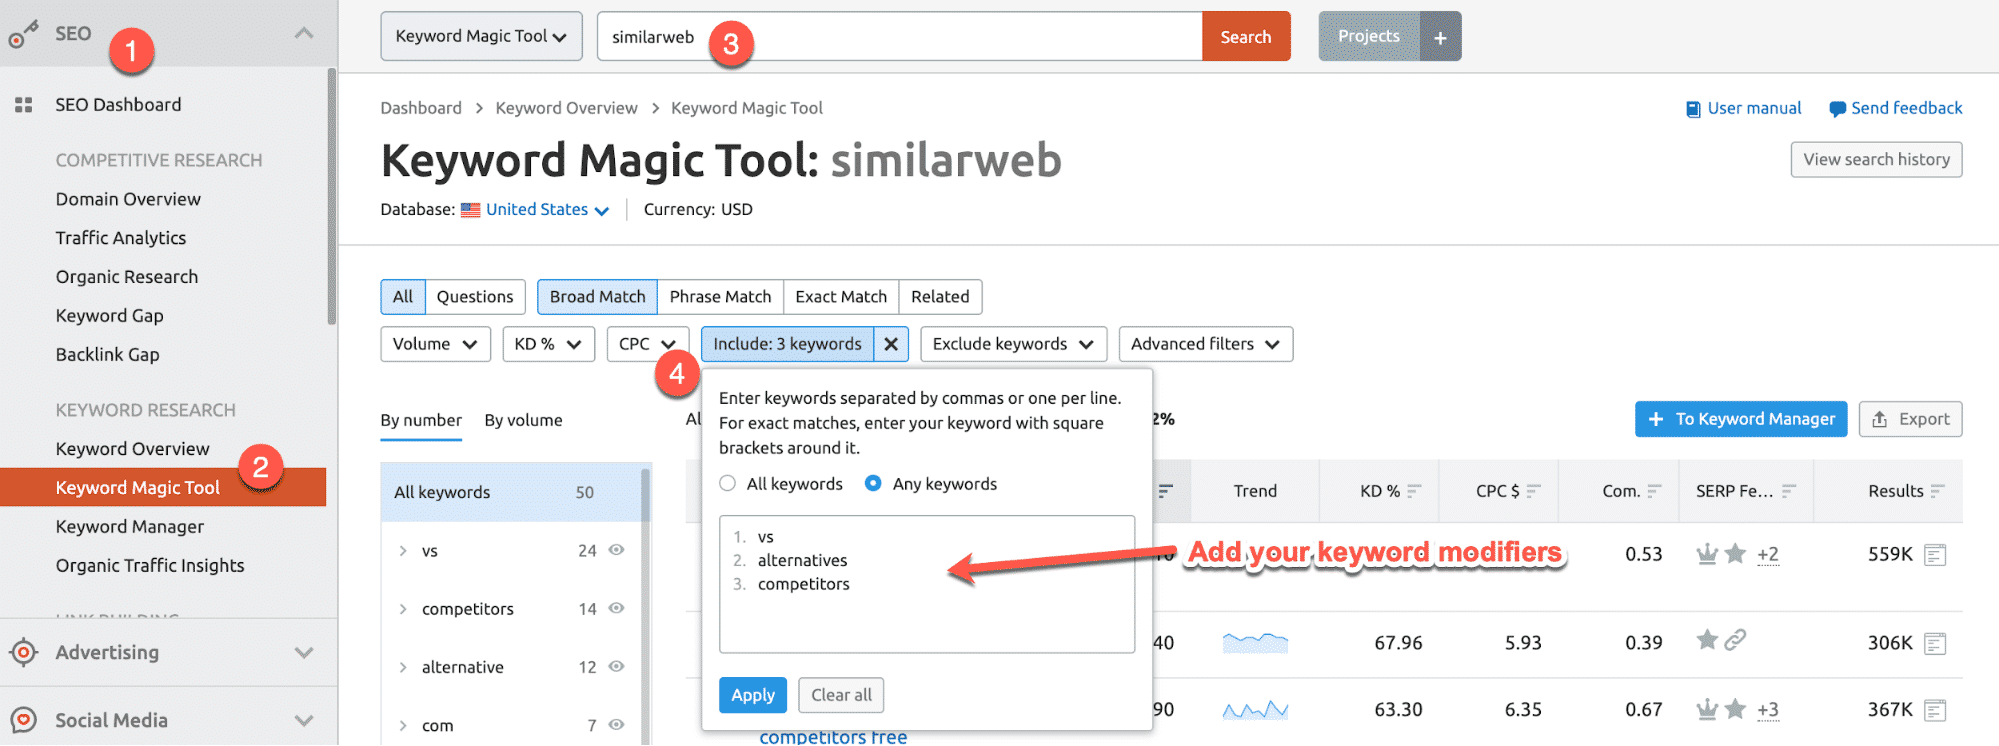Remove the Include keywords filter with X
The width and height of the screenshot is (1999, 746).
(x=891, y=344)
